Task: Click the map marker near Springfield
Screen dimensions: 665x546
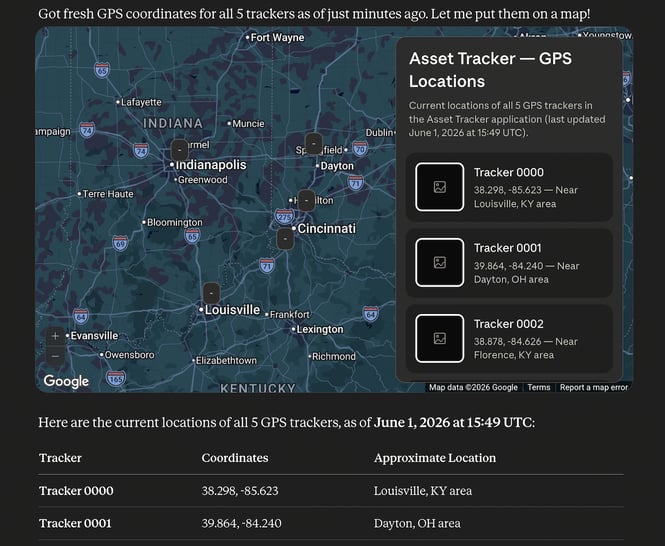Action: [314, 143]
